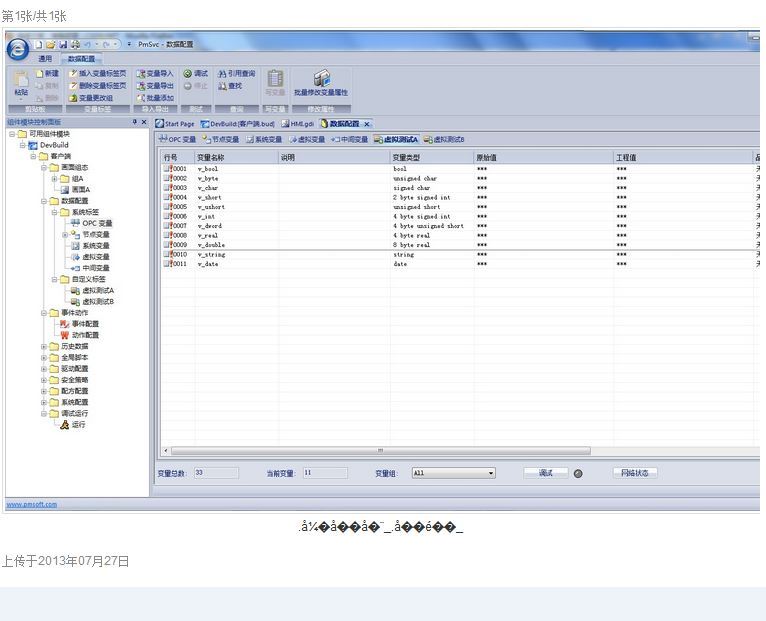Close the 数据配置 document tab

(366, 124)
